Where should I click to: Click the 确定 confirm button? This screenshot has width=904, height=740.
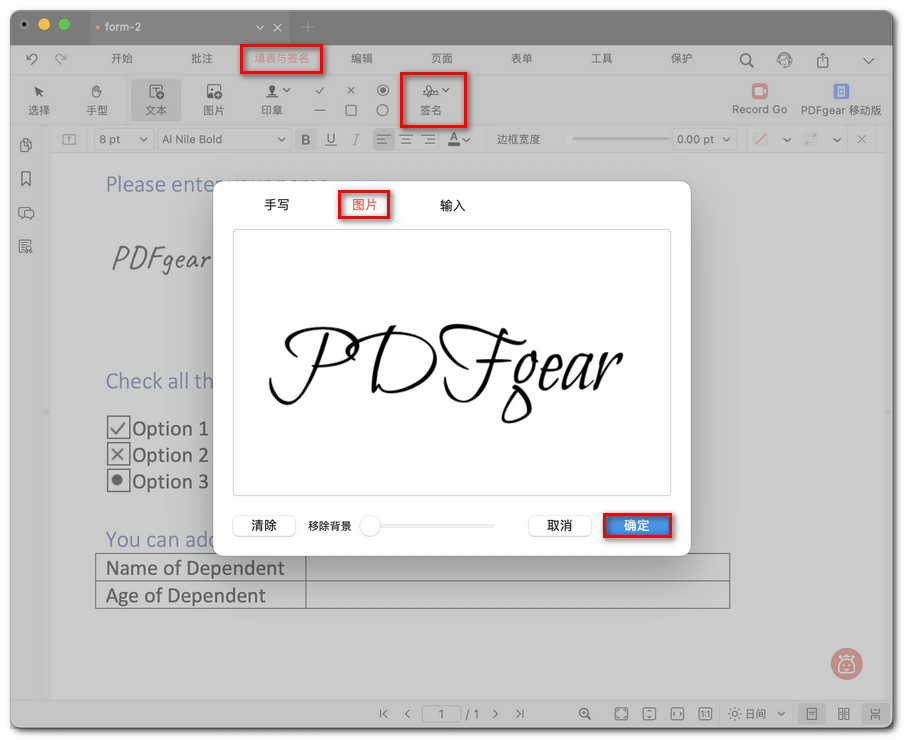point(637,525)
